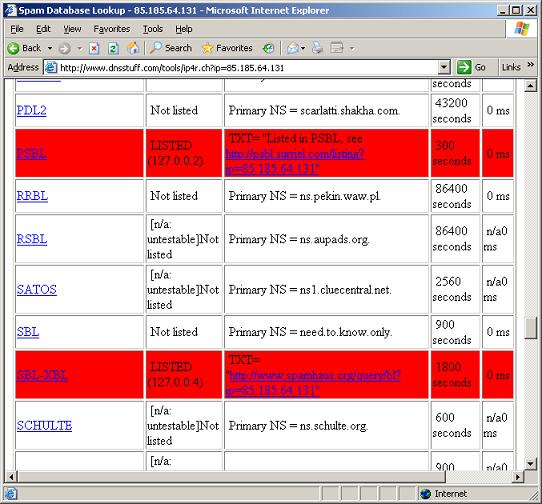
Task: Click the Print icon
Action: click(x=317, y=48)
